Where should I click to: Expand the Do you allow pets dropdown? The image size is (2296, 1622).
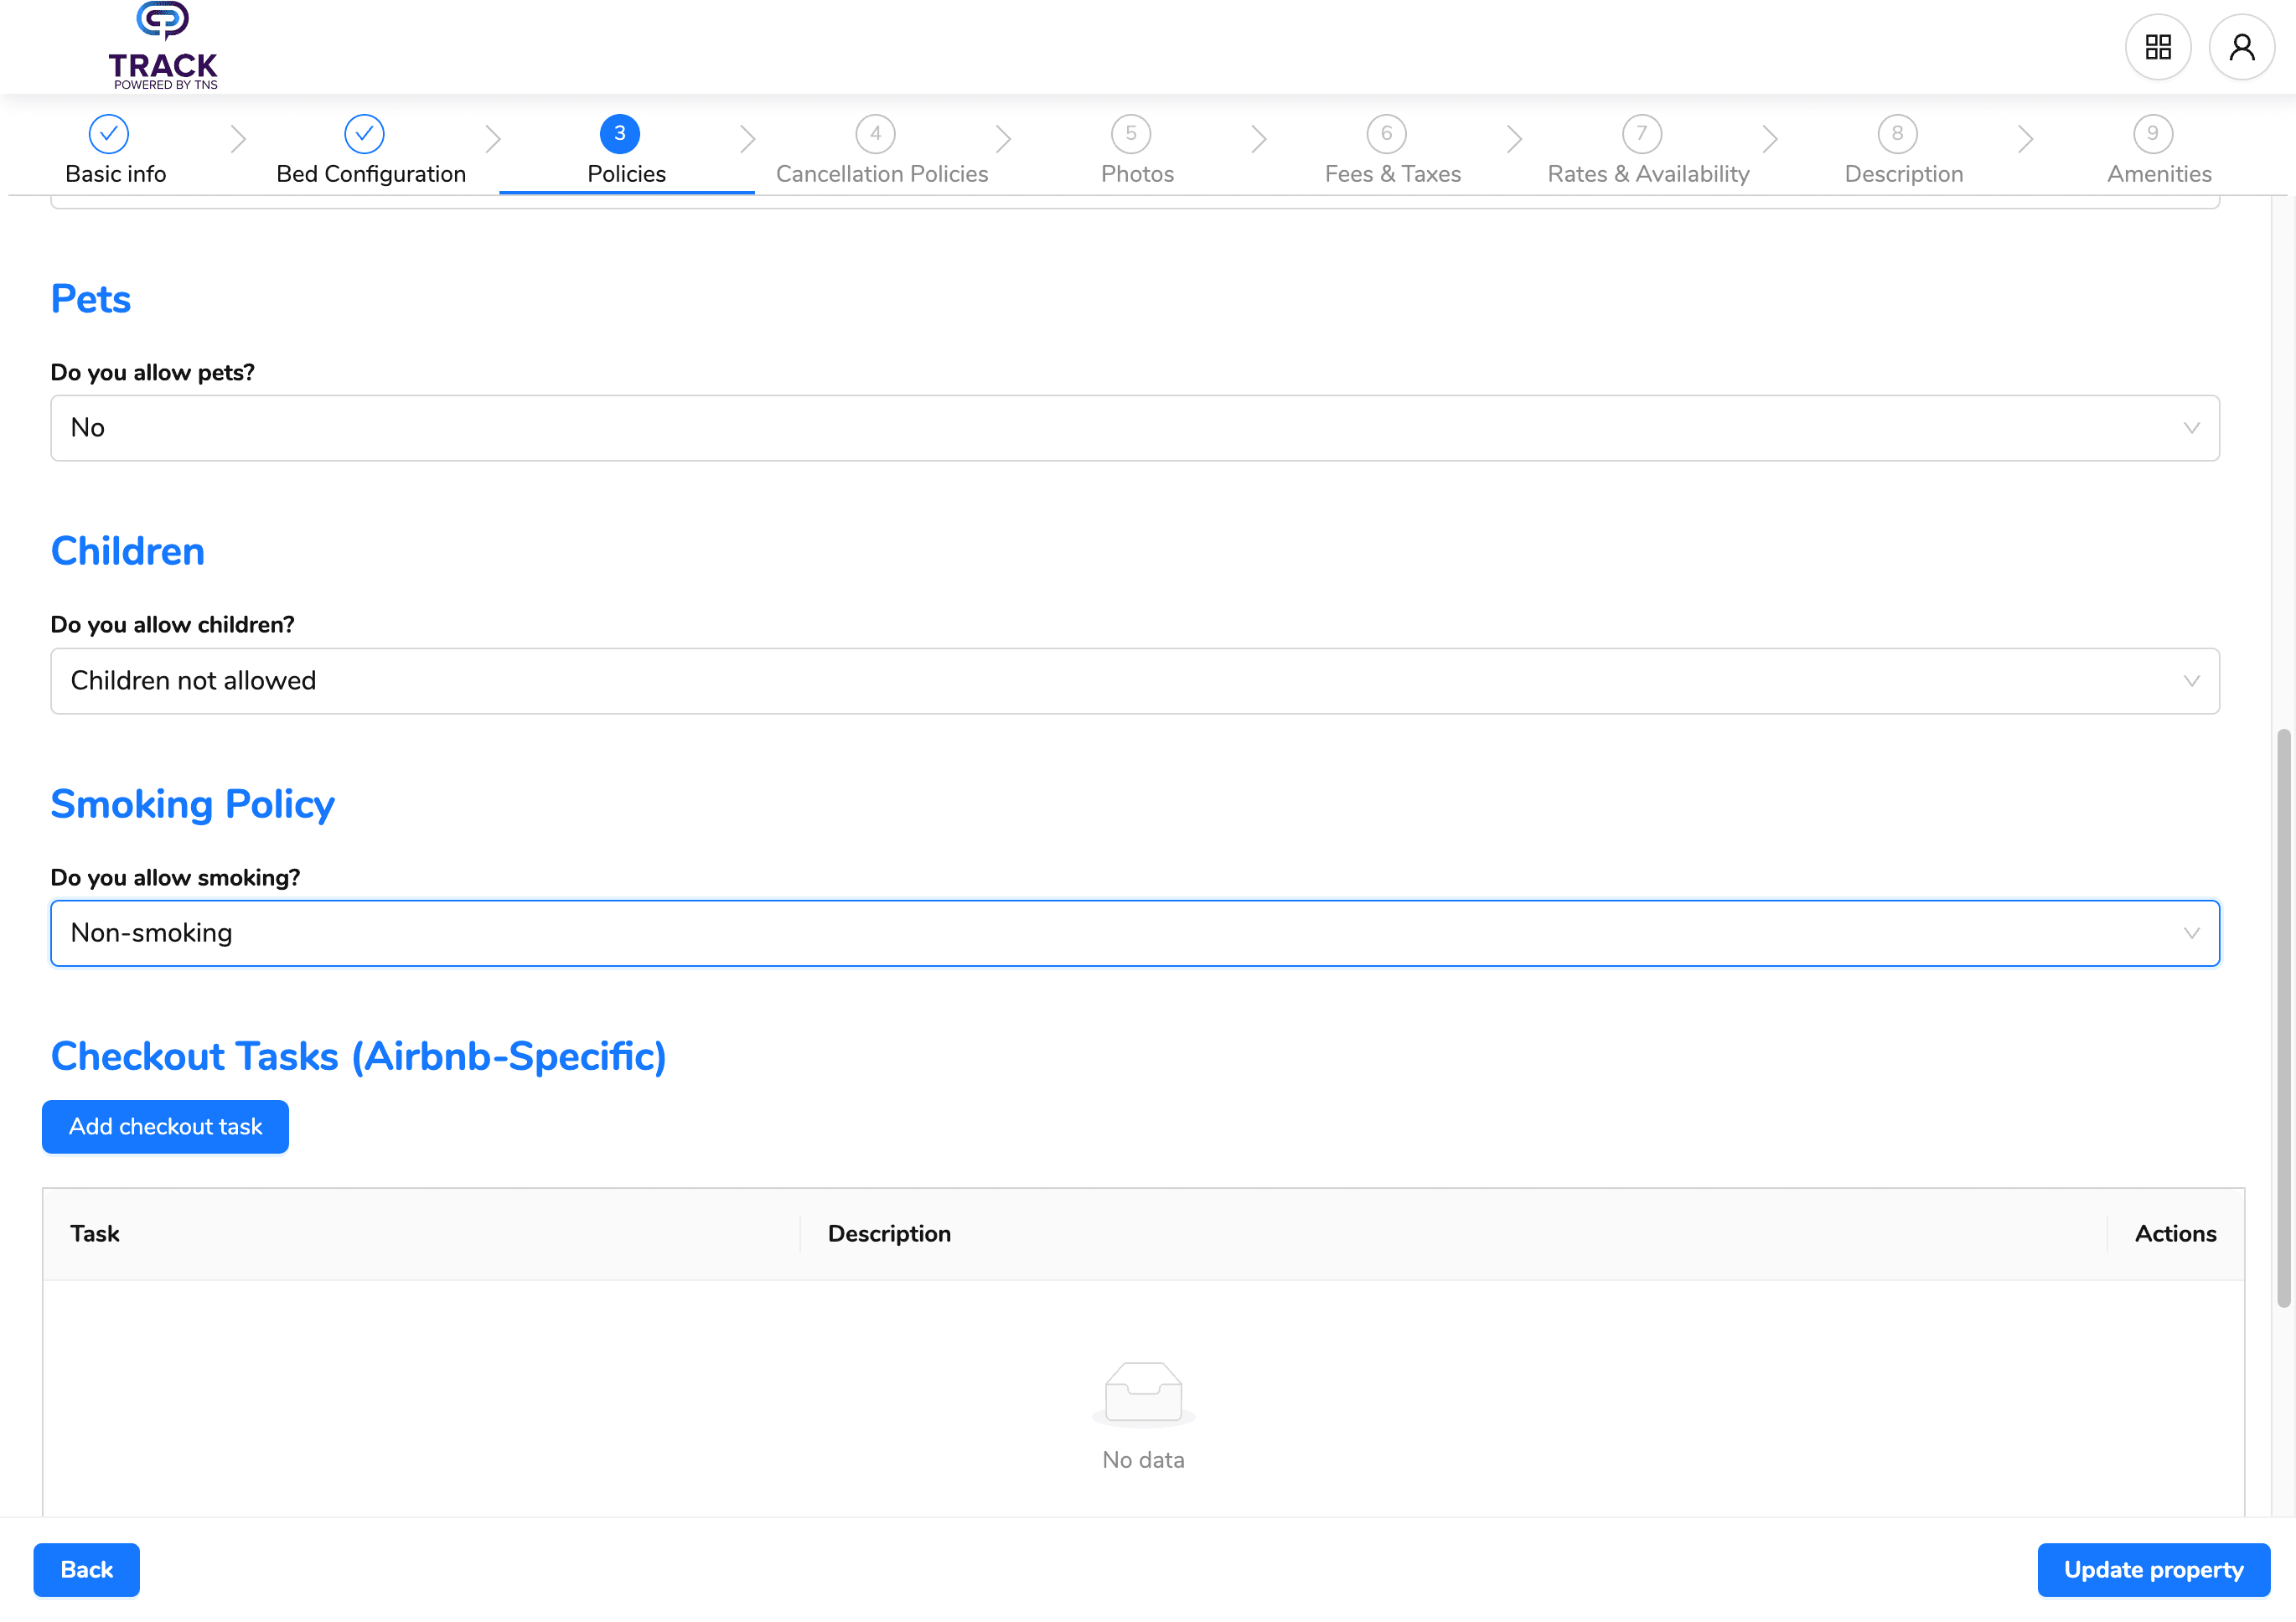pyautogui.click(x=1135, y=428)
